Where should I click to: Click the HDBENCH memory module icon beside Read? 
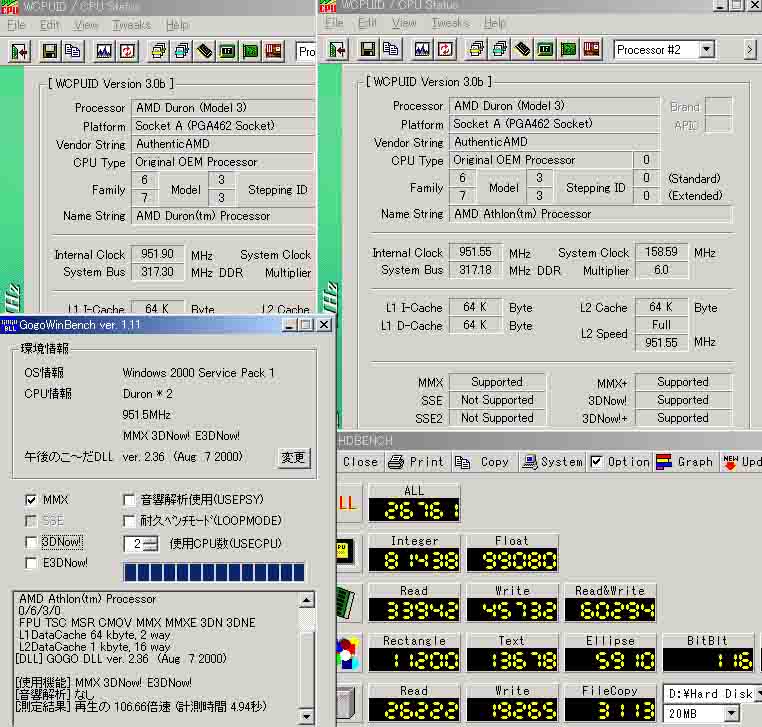349,604
